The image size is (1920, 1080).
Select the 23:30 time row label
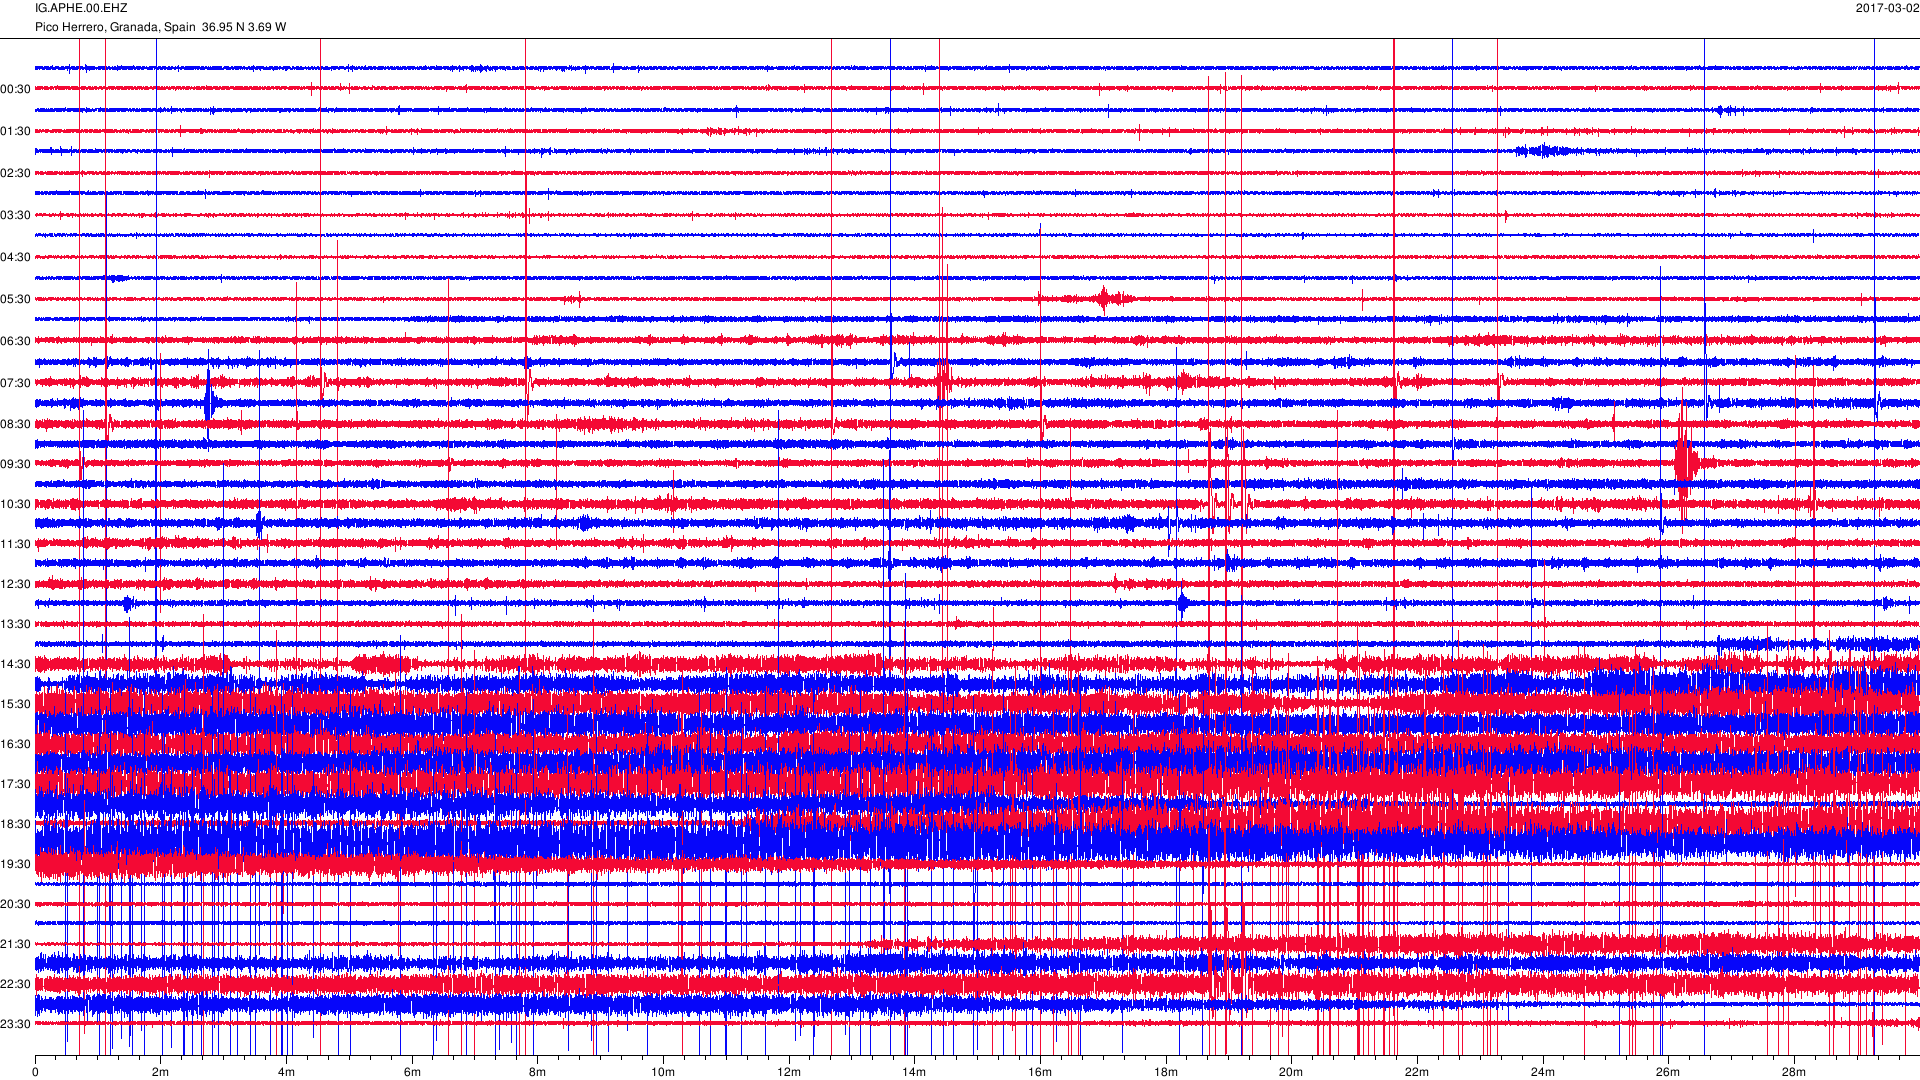(16, 1024)
